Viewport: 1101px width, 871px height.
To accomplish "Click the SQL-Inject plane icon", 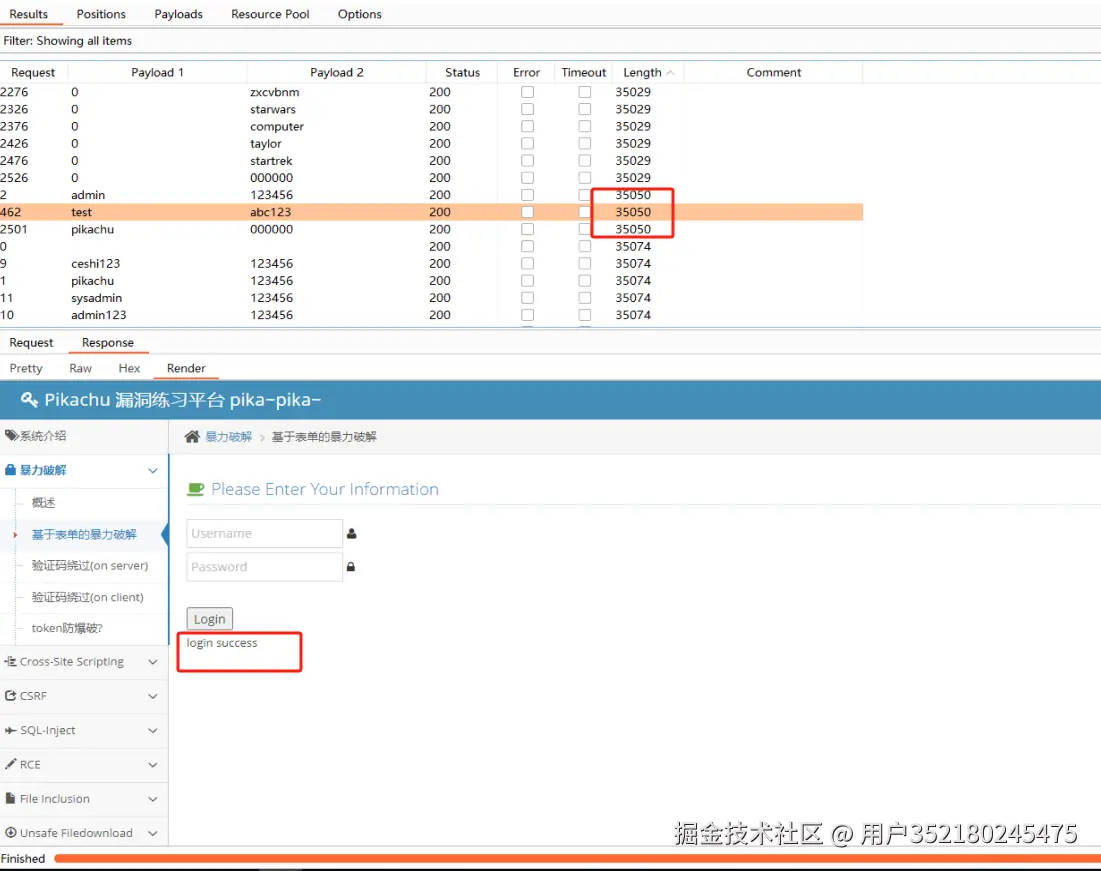I will click(x=11, y=731).
